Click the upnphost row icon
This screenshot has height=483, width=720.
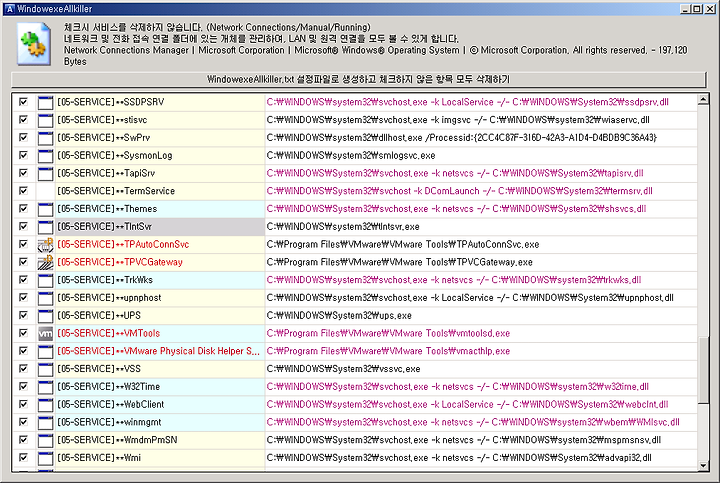(45, 298)
